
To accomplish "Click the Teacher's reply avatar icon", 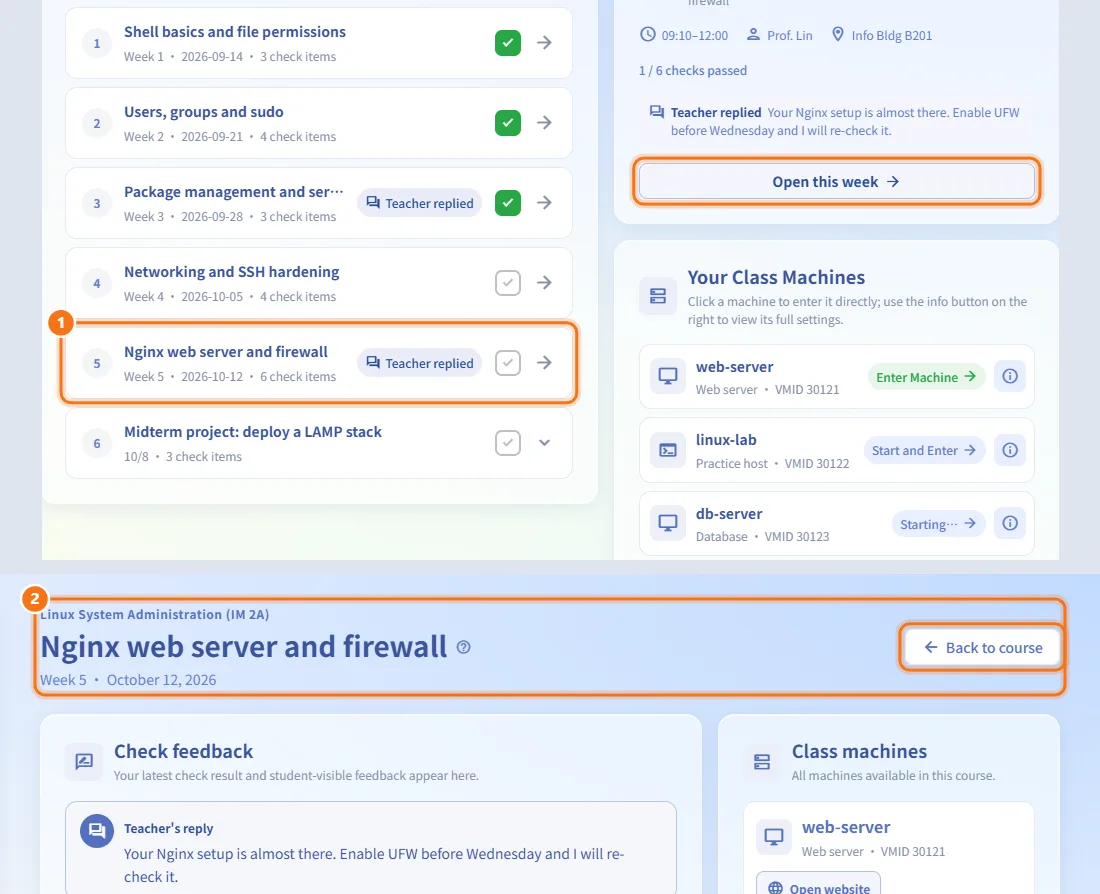I will coord(97,831).
